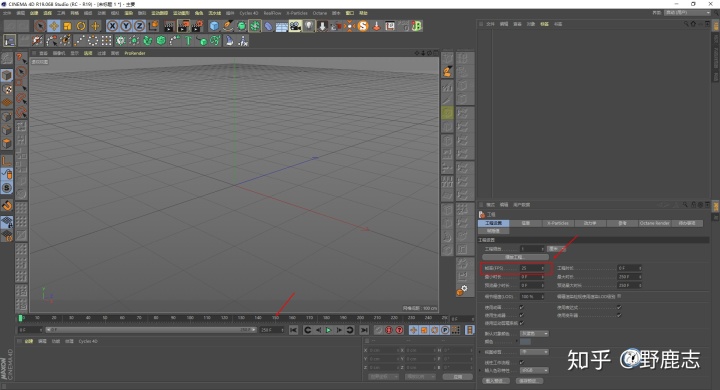Select the Move tool

54,26
